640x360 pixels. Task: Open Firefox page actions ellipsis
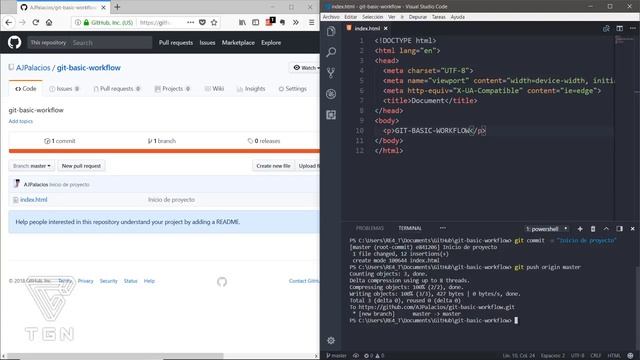(190, 22)
